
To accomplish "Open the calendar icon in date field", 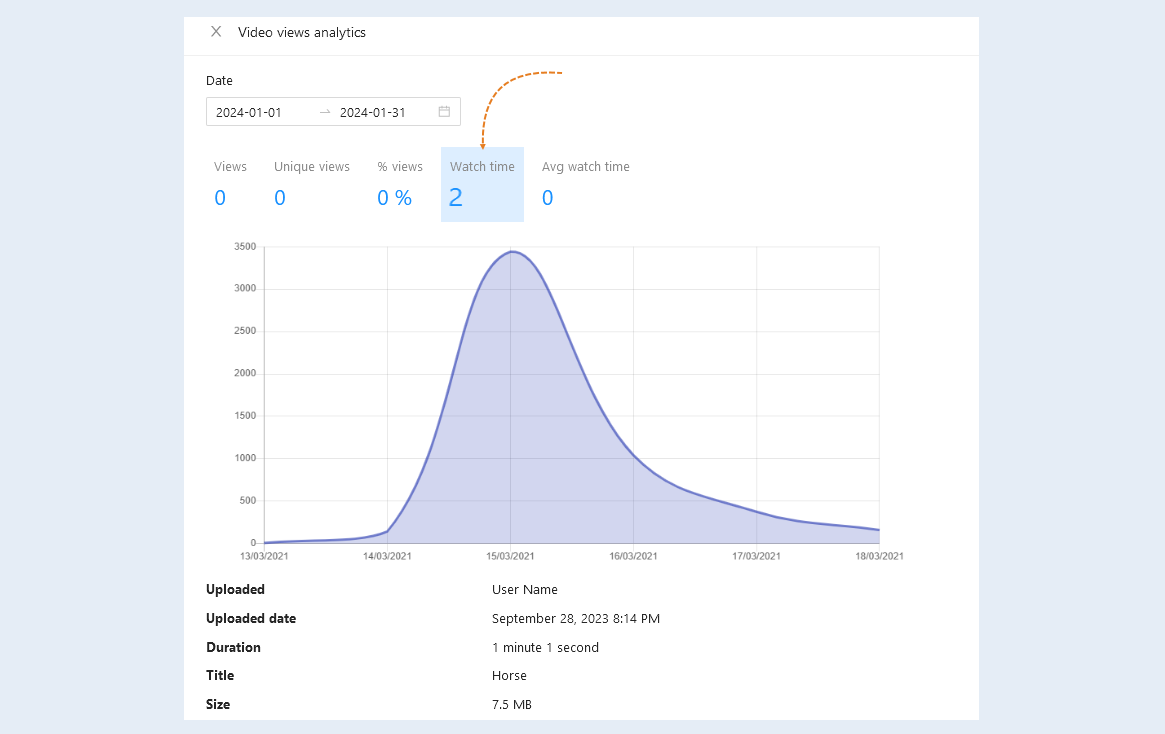I will (x=444, y=111).
